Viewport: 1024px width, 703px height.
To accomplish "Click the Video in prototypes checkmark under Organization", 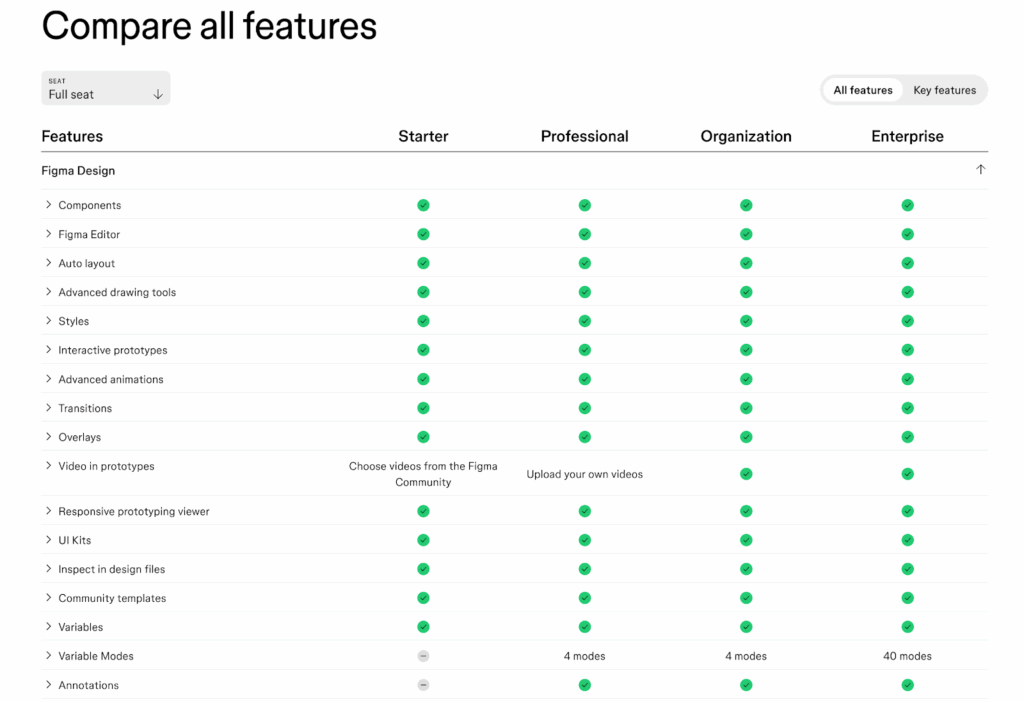I will coord(746,474).
